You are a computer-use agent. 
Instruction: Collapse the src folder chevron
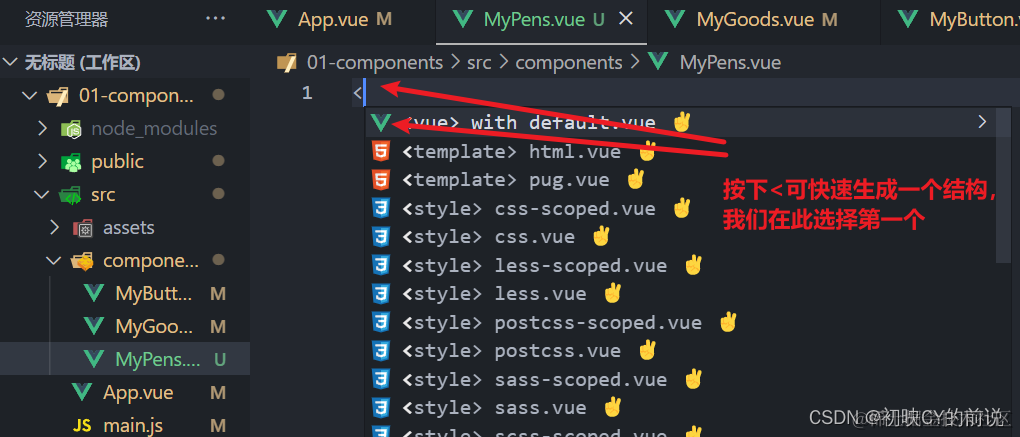click(43, 194)
